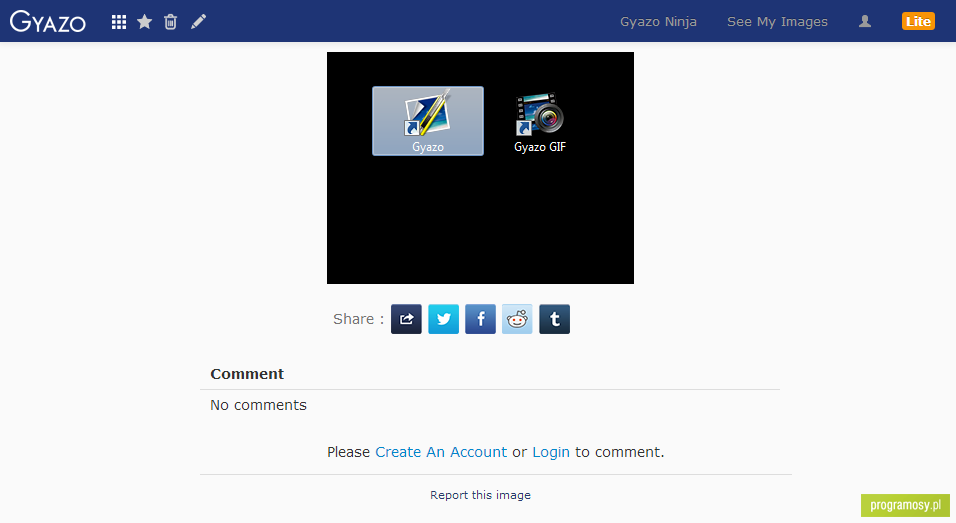
Task: Open the Gyazo Ninja menu item
Action: point(658,21)
